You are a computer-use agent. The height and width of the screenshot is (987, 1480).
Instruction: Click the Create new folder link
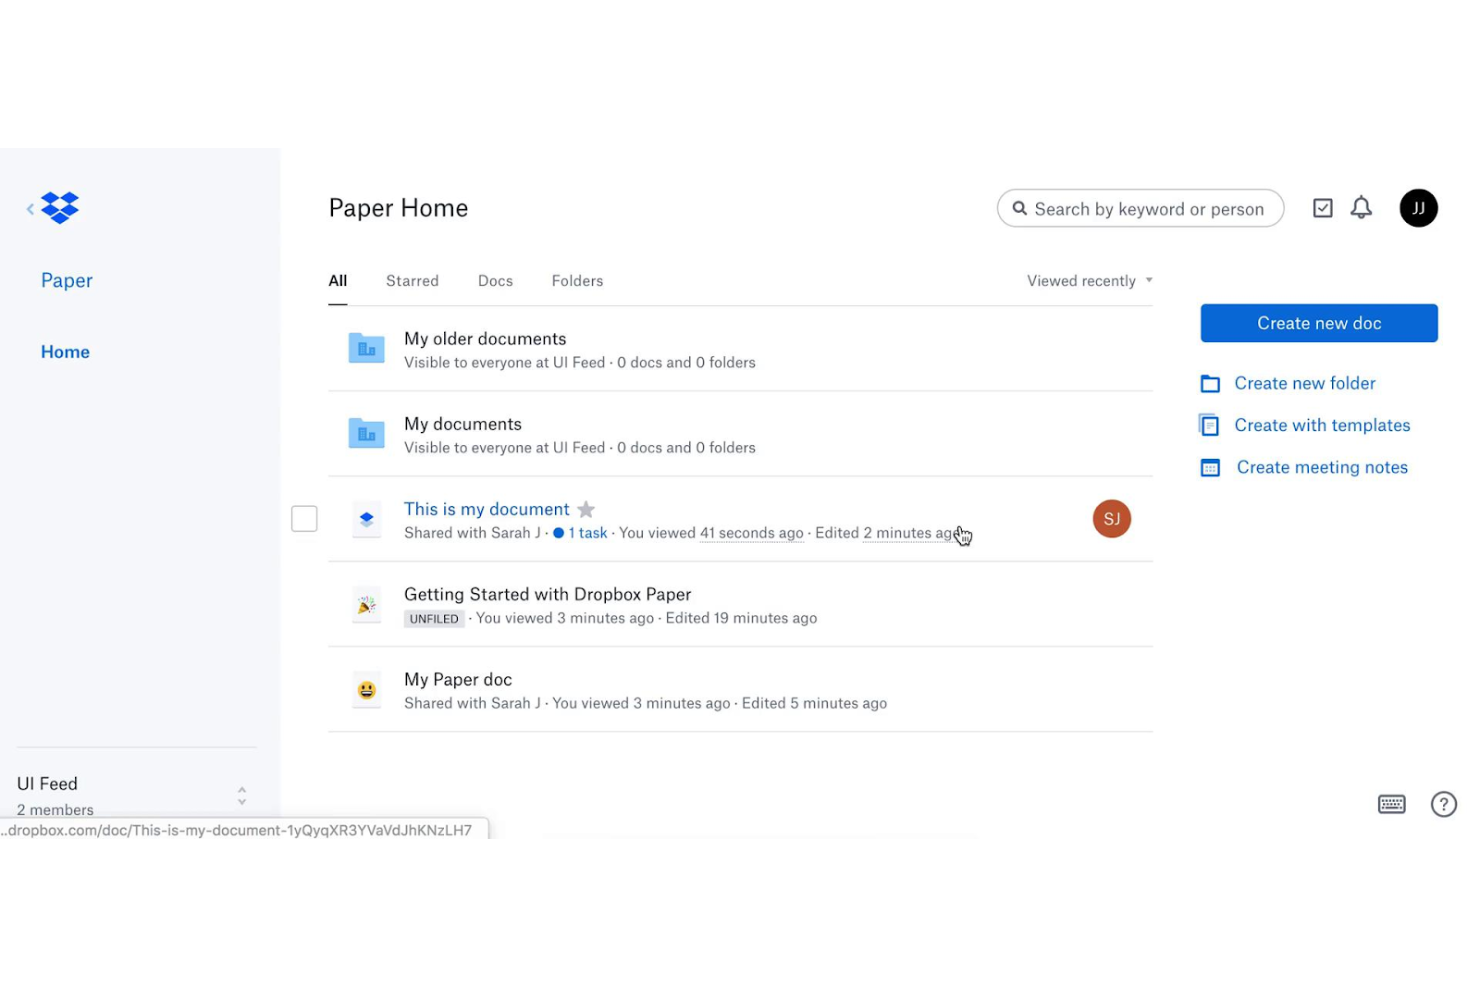[x=1304, y=383]
